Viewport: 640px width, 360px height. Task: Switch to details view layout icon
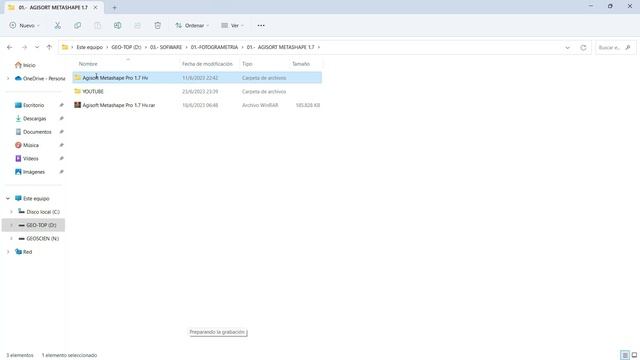625,355
